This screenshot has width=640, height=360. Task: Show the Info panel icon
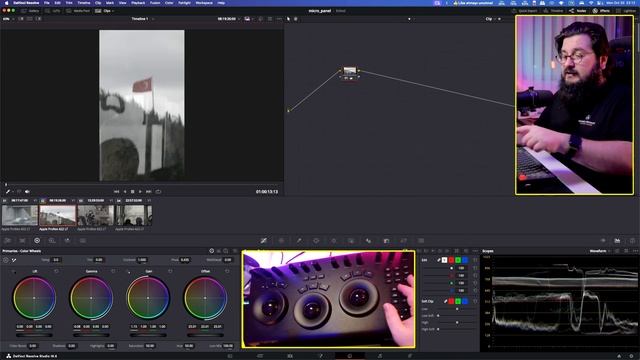pyautogui.click(x=632, y=241)
